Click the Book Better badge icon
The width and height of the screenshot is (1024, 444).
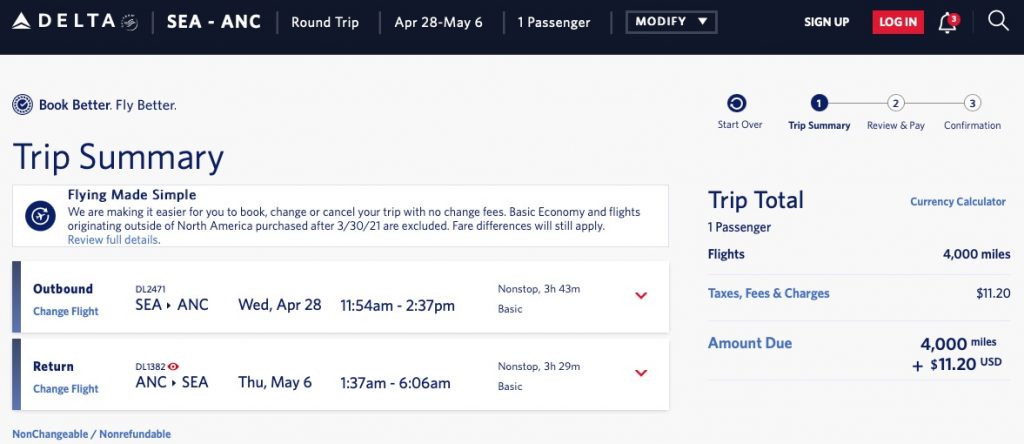tap(22, 104)
